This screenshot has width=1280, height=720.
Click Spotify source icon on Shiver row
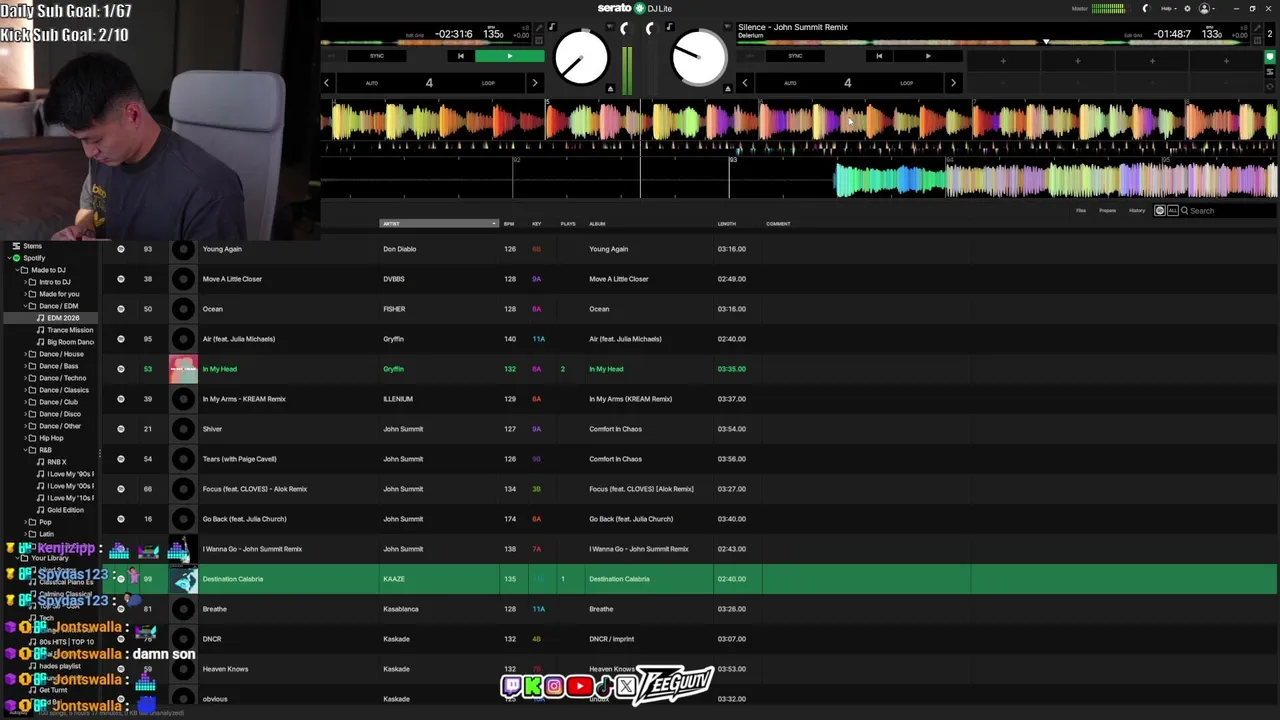pyautogui.click(x=121, y=429)
